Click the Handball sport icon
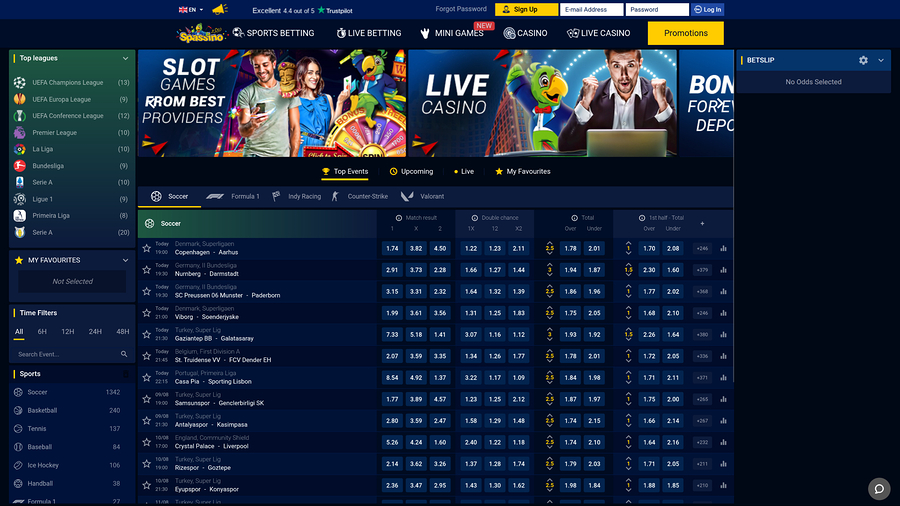 click(x=18, y=484)
